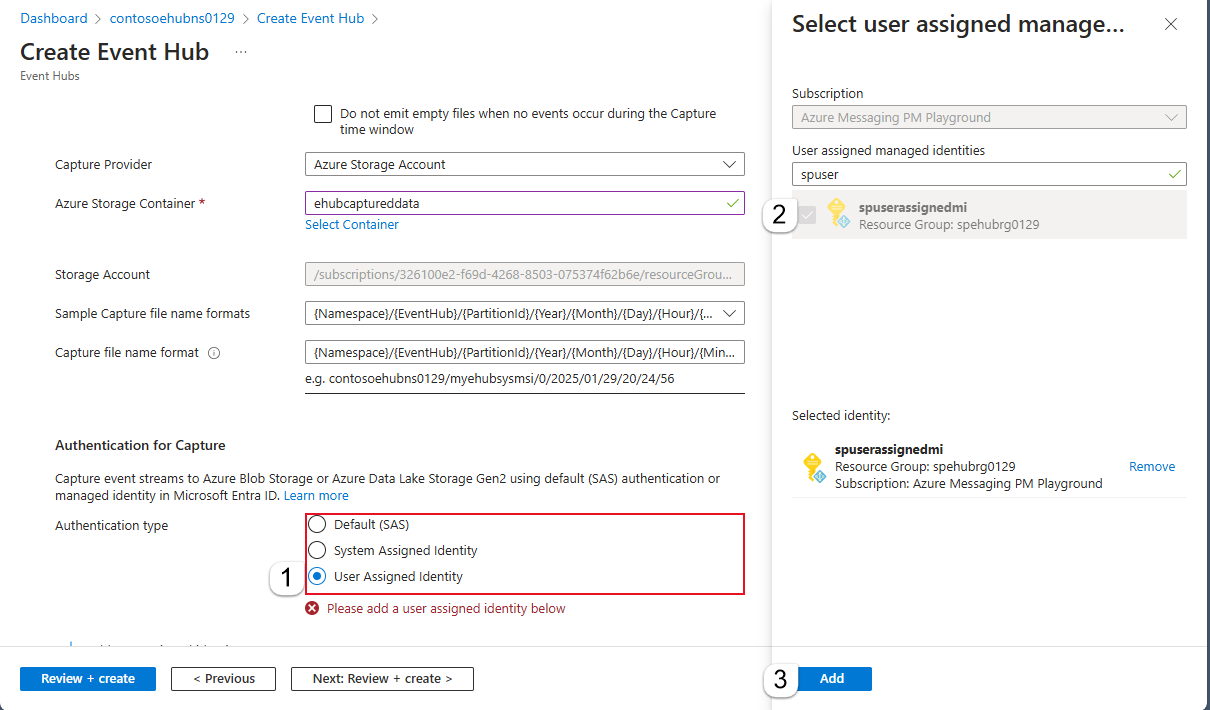Toggle the spuserassignedmi identity checkbox
This screenshot has height=710, width=1210.
coord(808,215)
